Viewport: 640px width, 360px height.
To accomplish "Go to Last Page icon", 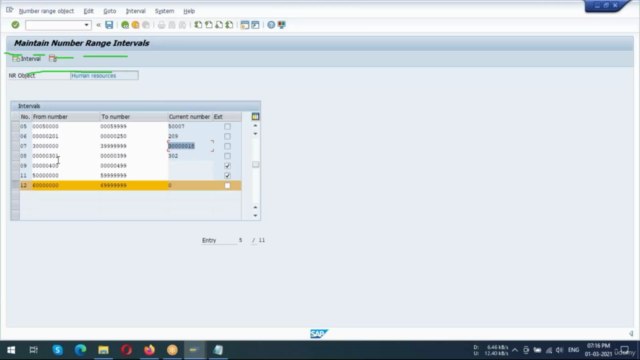I will 229,25.
